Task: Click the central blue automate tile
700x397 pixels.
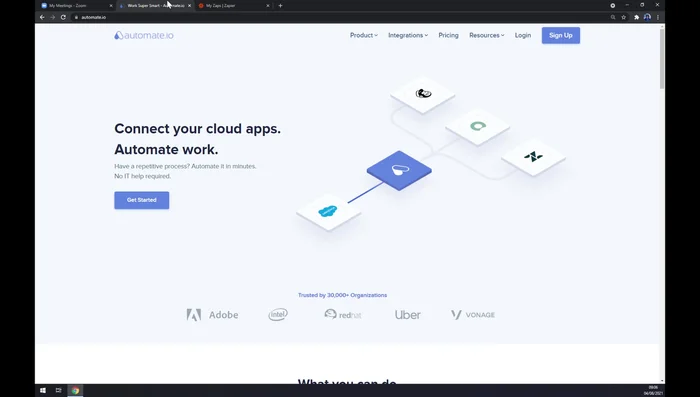Action: click(399, 170)
